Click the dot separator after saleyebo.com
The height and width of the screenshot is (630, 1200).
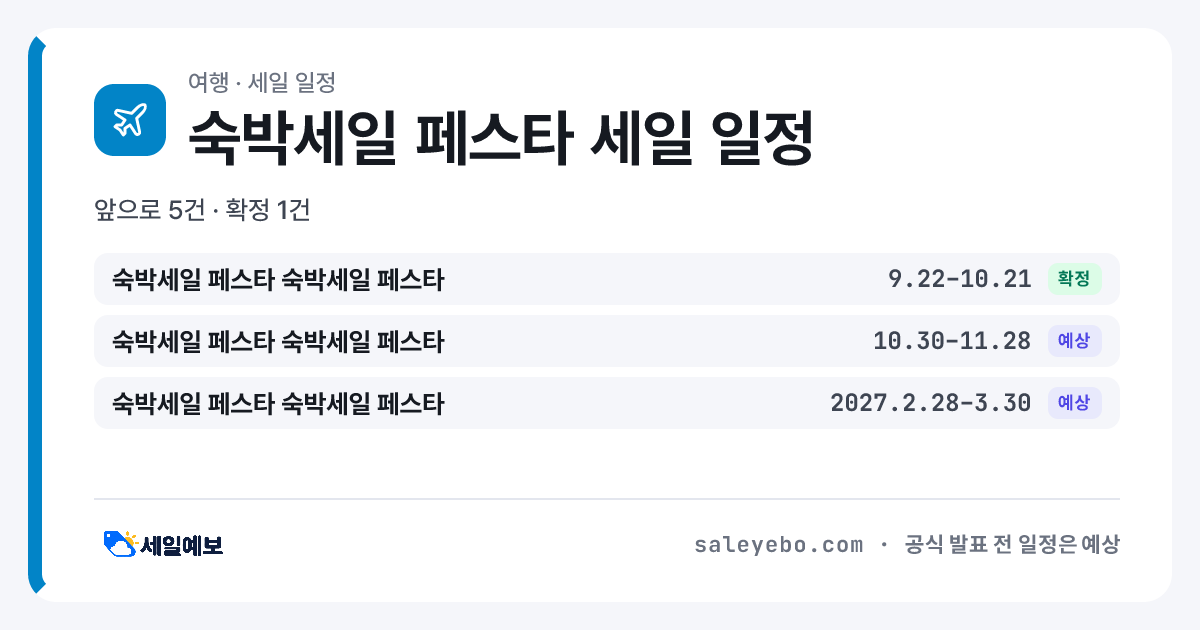pyautogui.click(x=884, y=545)
